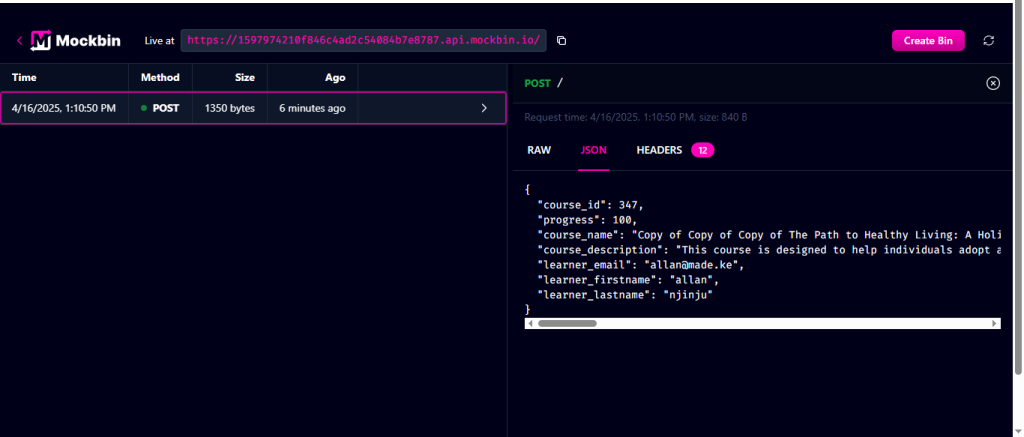The height and width of the screenshot is (437, 1024).
Task: Click the horizontal scrollbar thumb under JSON
Action: (567, 323)
